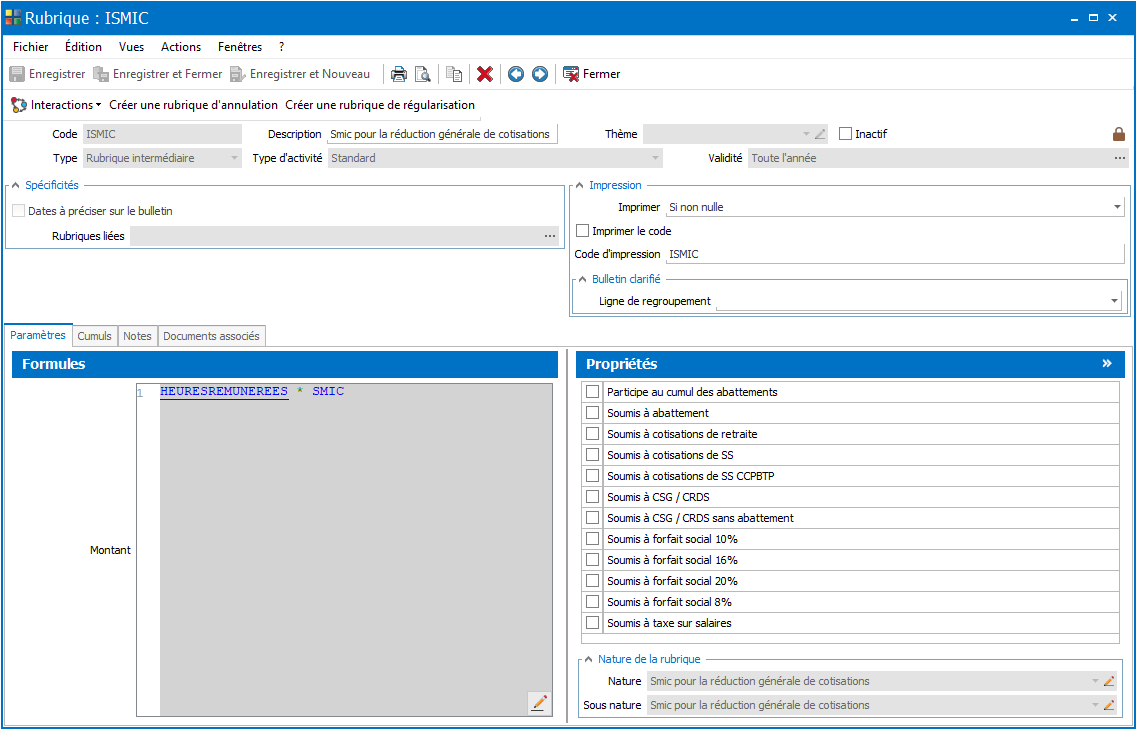Go to next record arrow

(x=539, y=74)
